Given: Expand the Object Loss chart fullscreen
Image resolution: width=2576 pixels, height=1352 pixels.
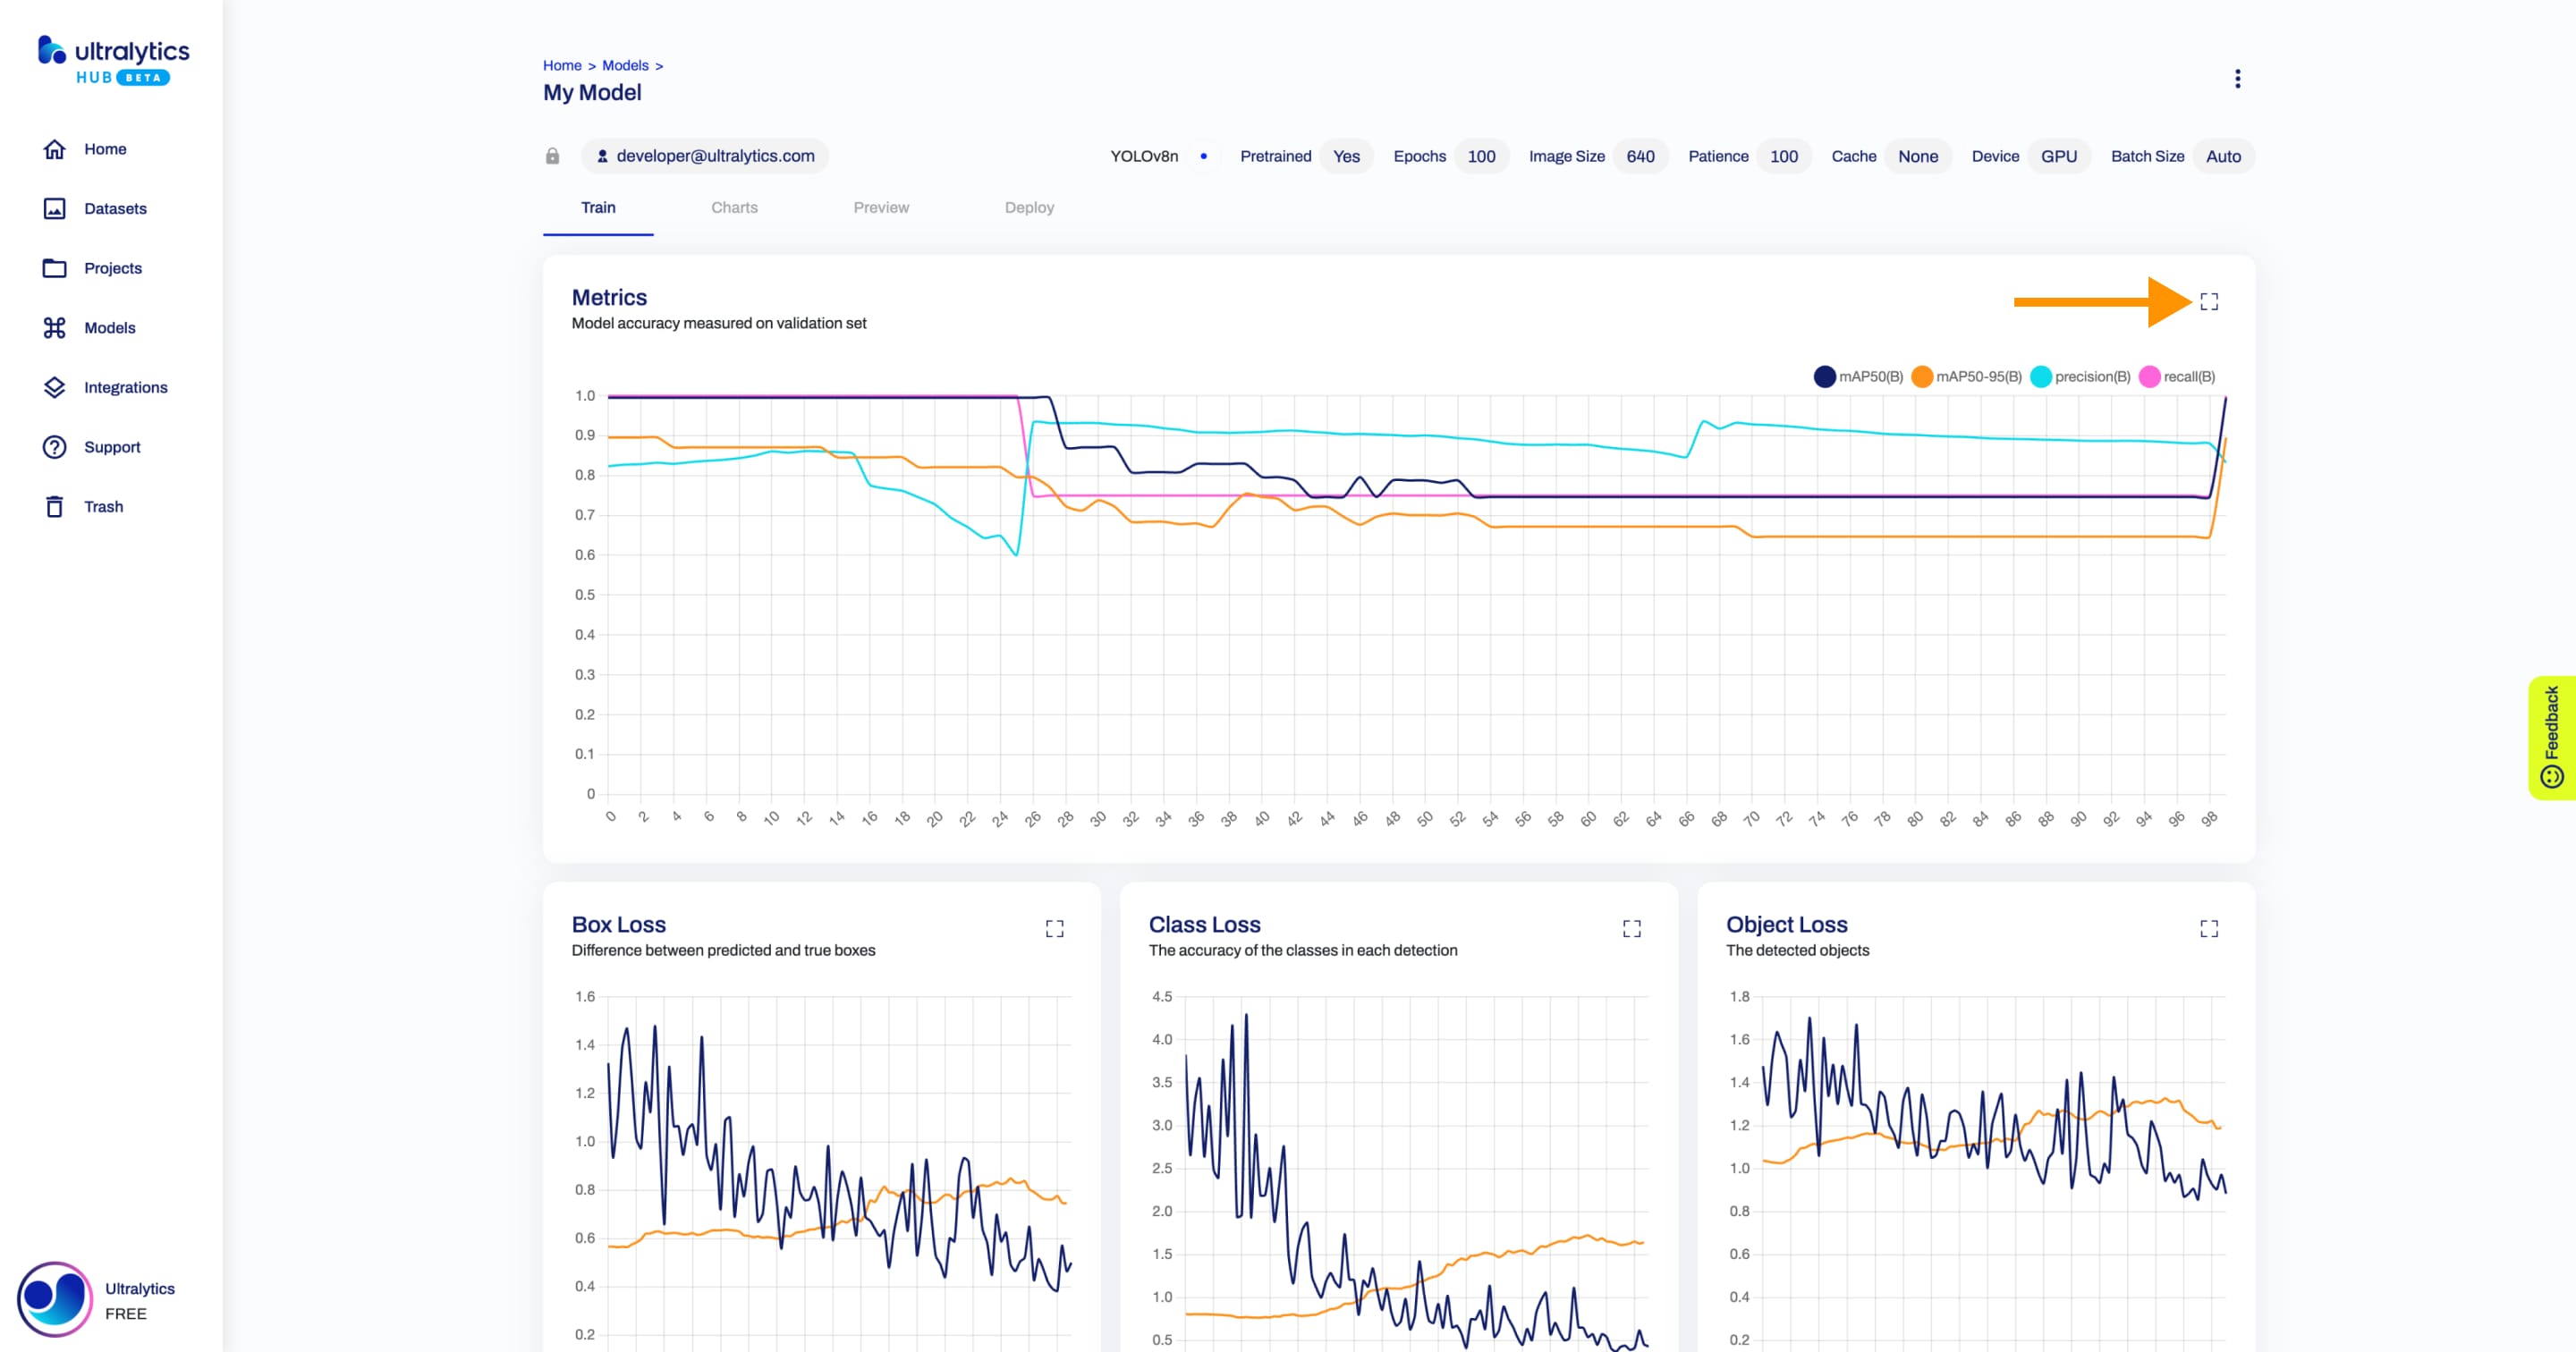Looking at the screenshot, I should [x=2209, y=928].
